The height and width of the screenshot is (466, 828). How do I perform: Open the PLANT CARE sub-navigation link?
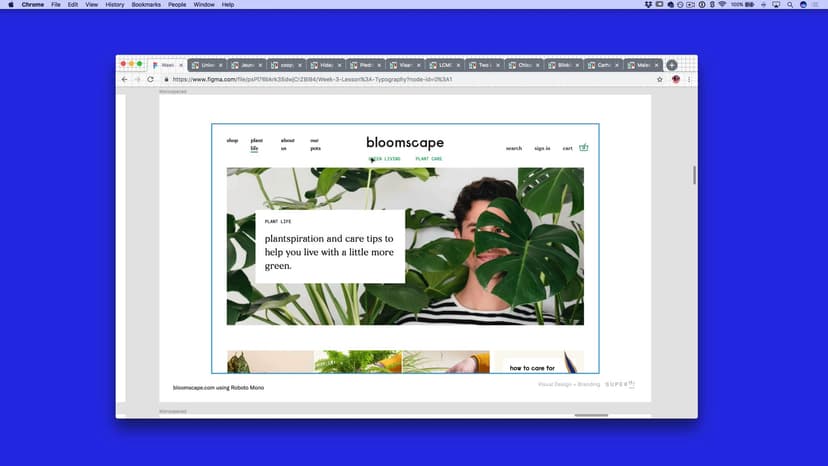tap(429, 159)
